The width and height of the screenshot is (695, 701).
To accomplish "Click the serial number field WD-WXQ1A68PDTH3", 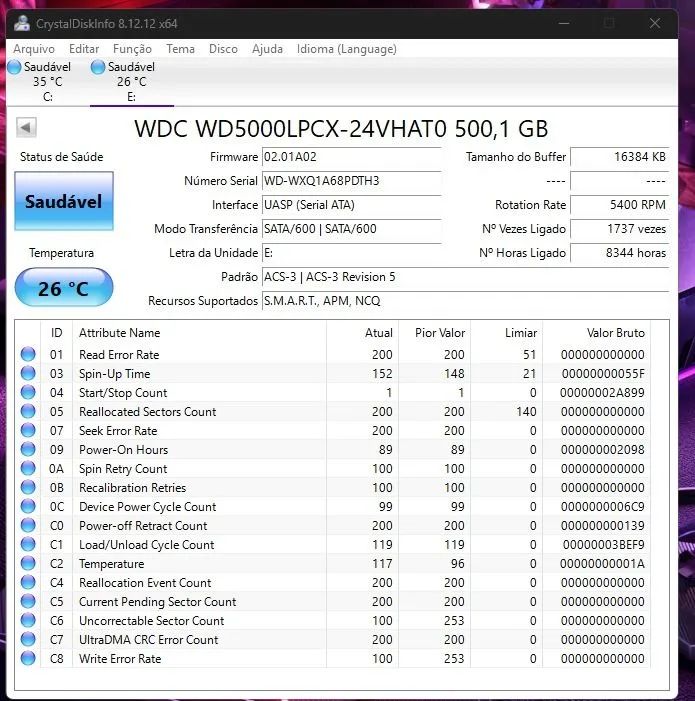I will point(352,181).
